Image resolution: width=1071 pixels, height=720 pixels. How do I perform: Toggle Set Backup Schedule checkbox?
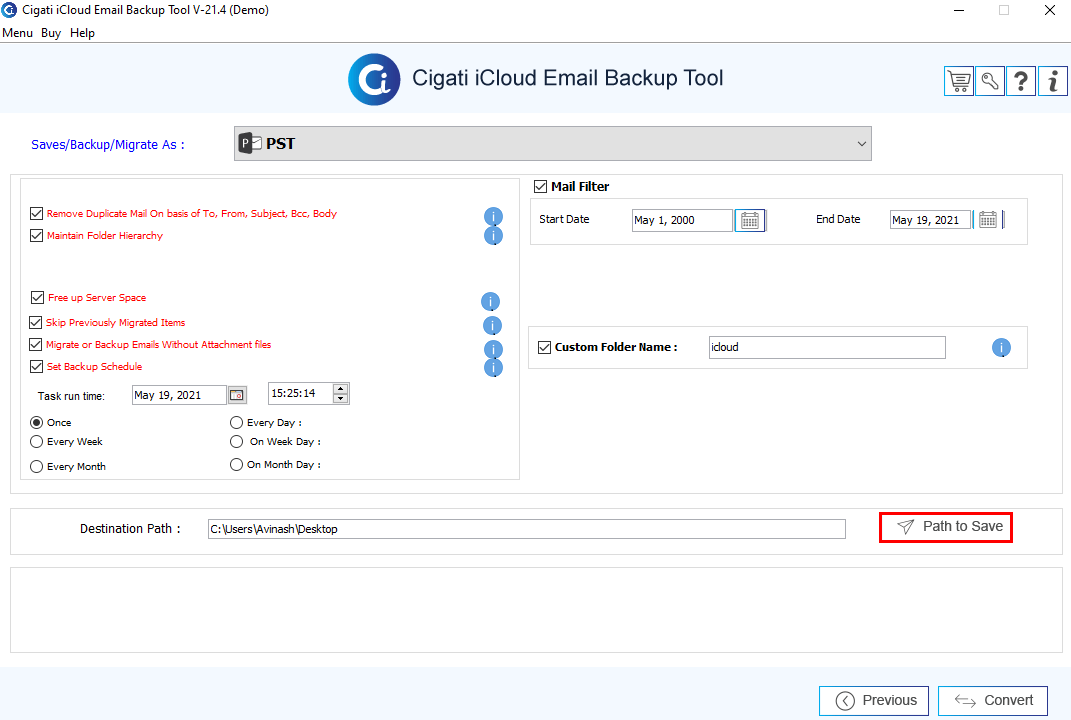[x=37, y=367]
